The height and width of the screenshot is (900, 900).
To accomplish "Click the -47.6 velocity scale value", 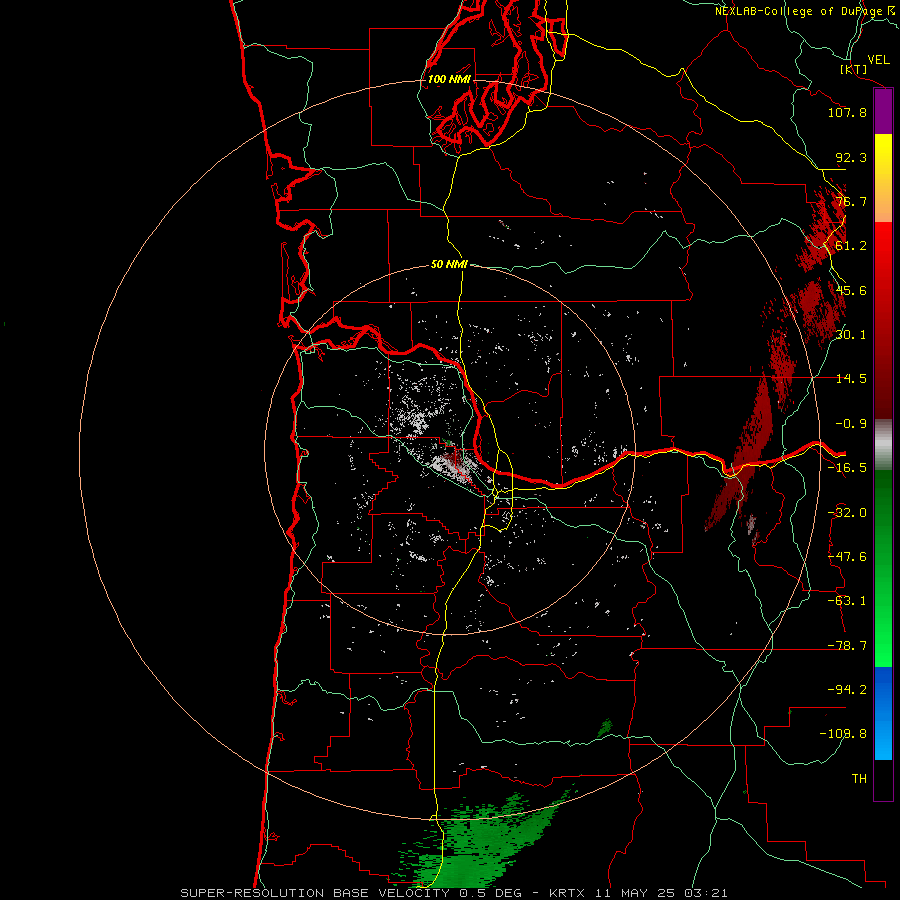I will coord(847,557).
